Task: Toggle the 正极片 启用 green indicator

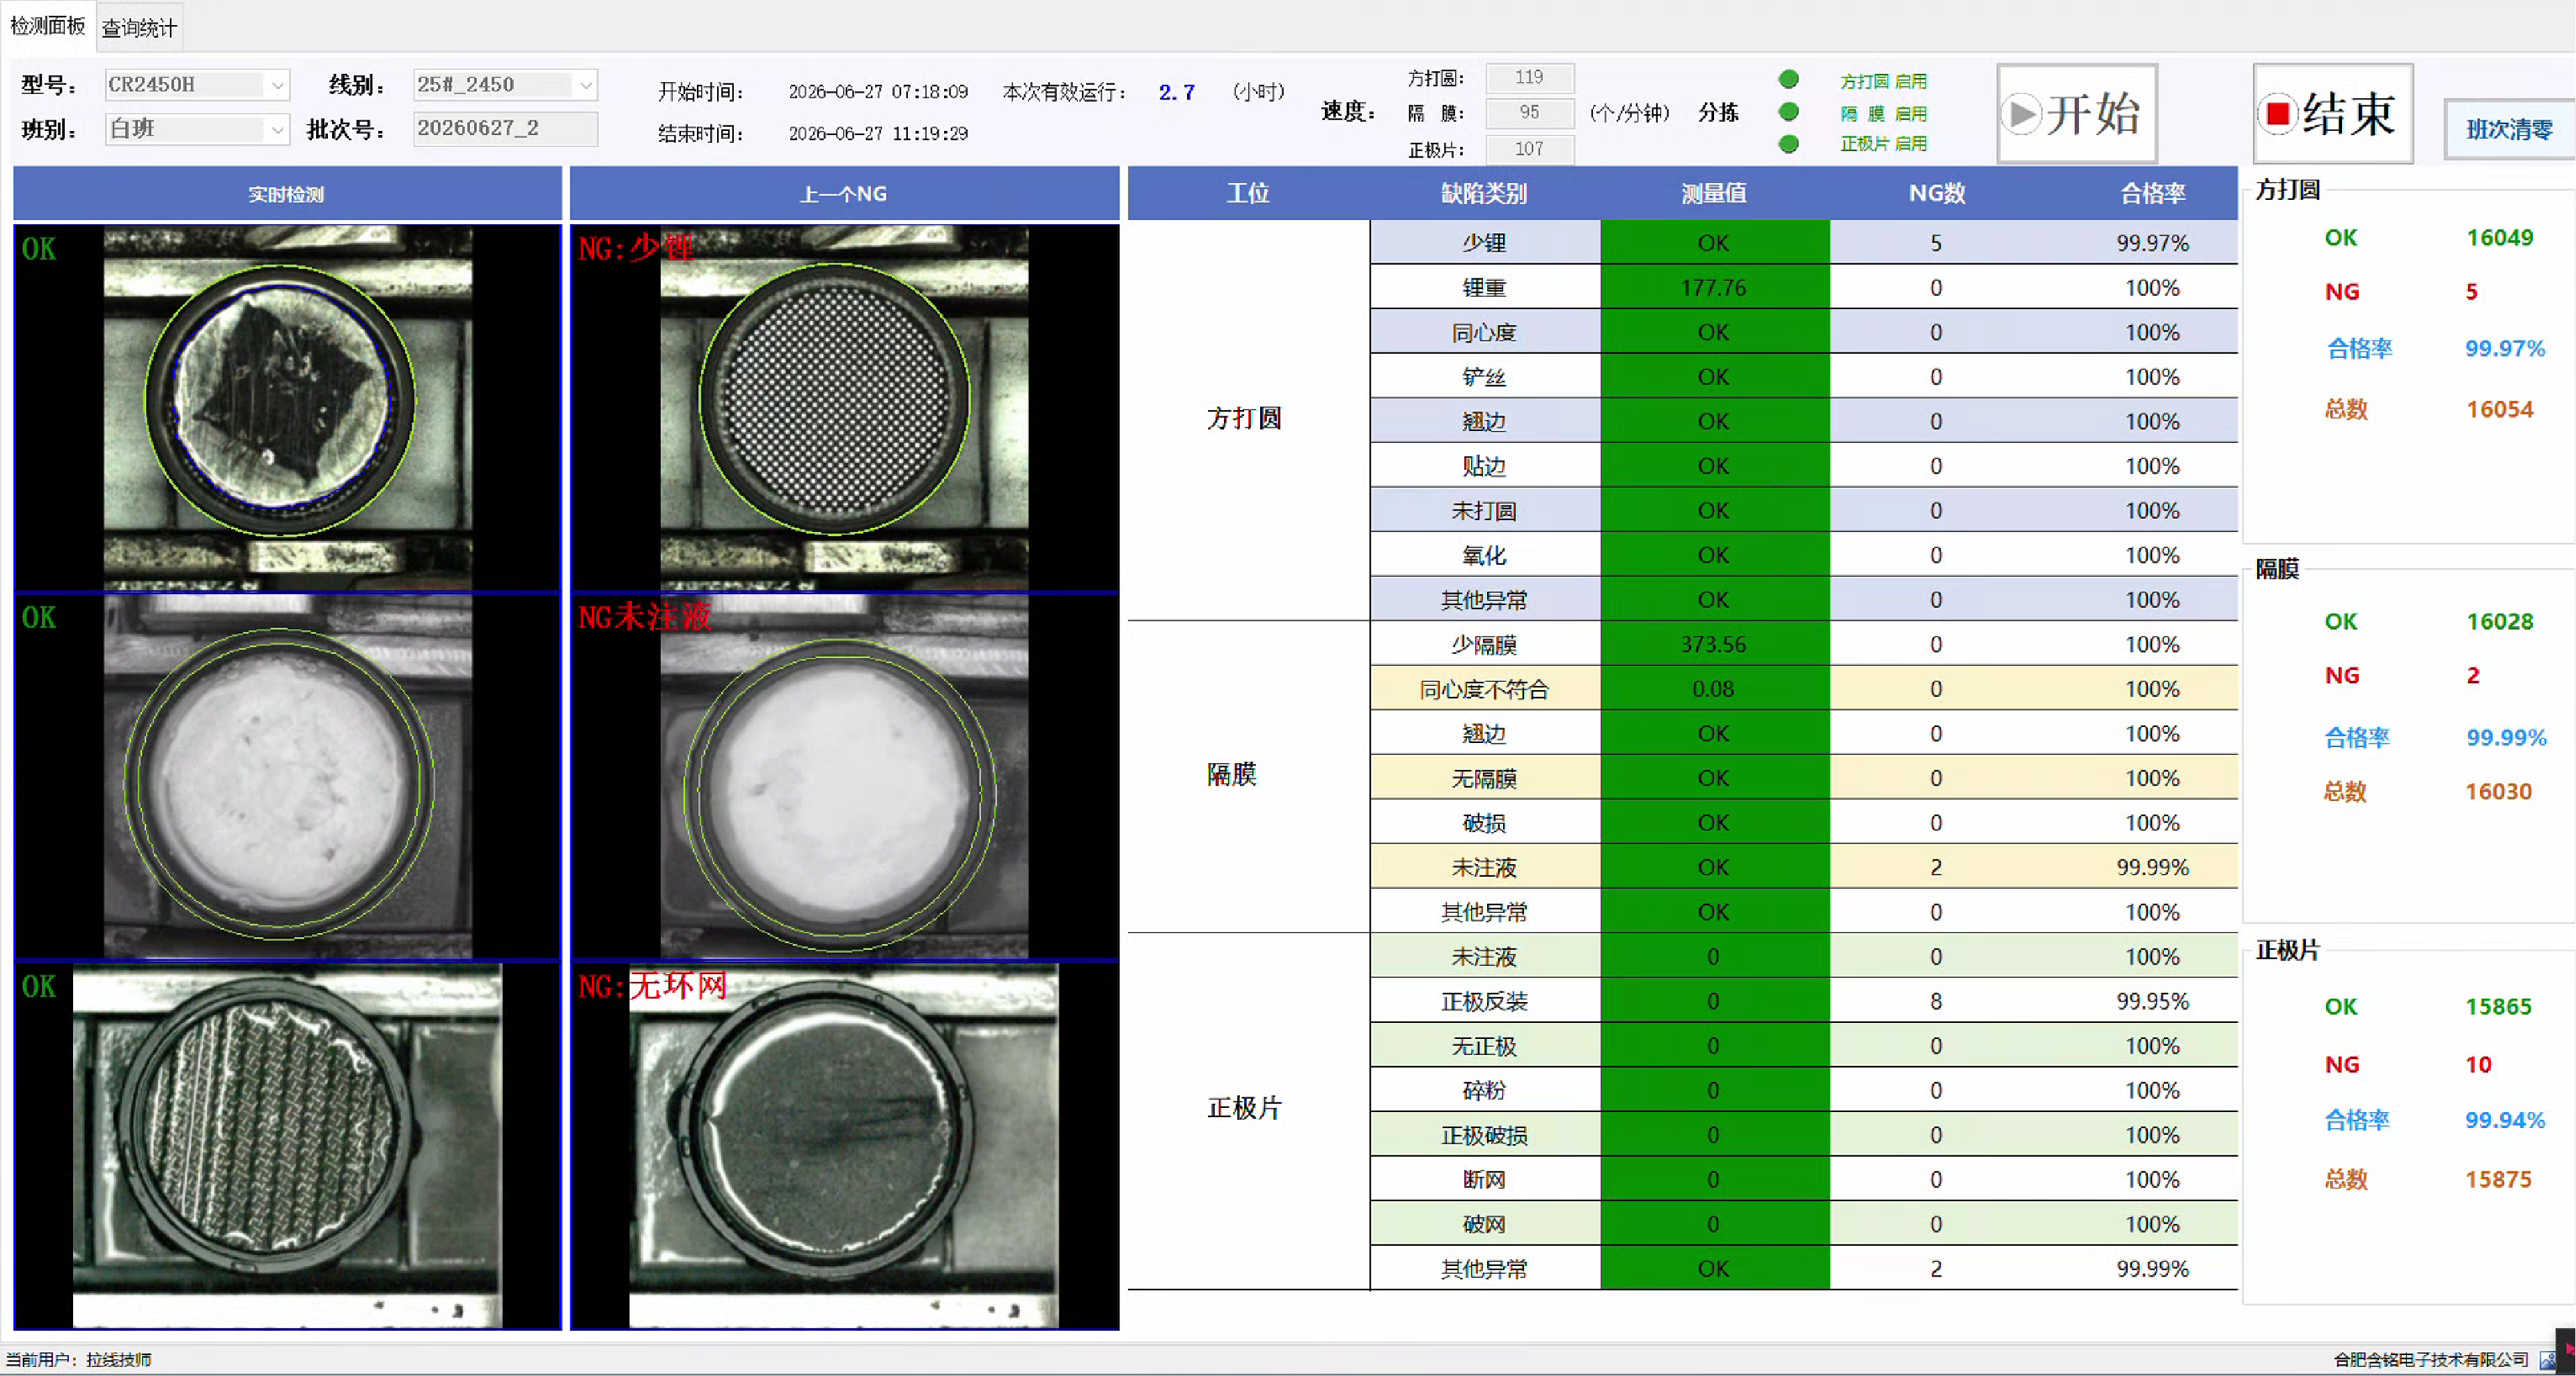Action: pyautogui.click(x=1789, y=144)
